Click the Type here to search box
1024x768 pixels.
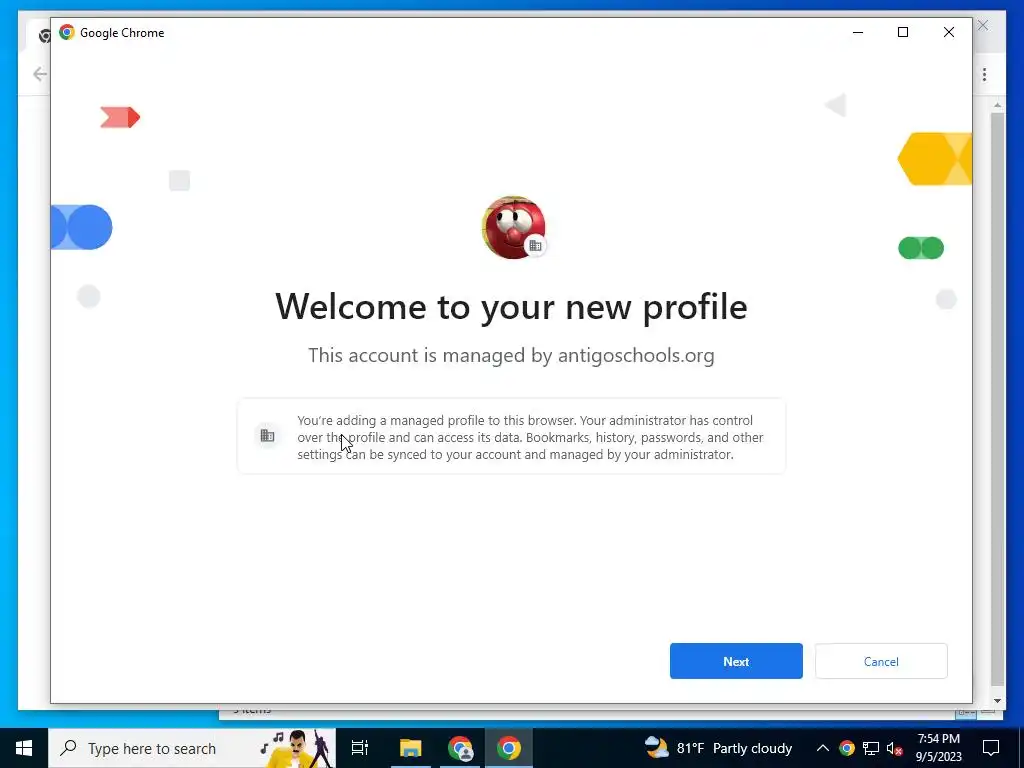click(192, 748)
